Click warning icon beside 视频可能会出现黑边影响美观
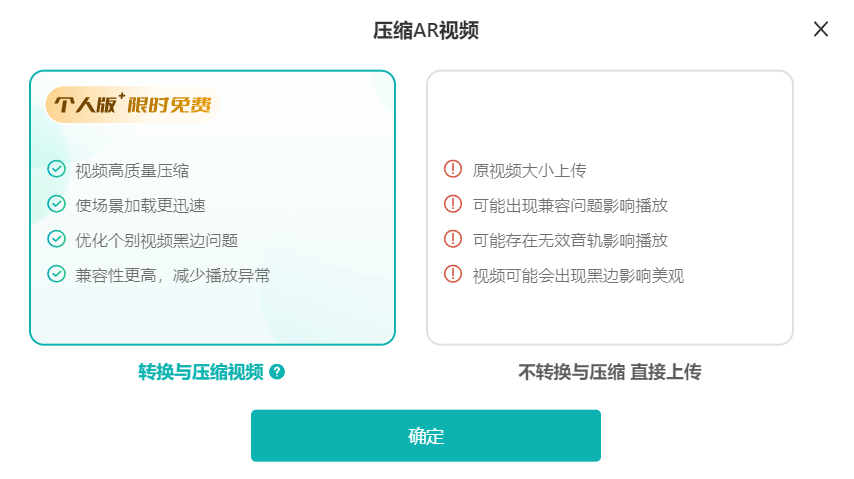 point(453,274)
